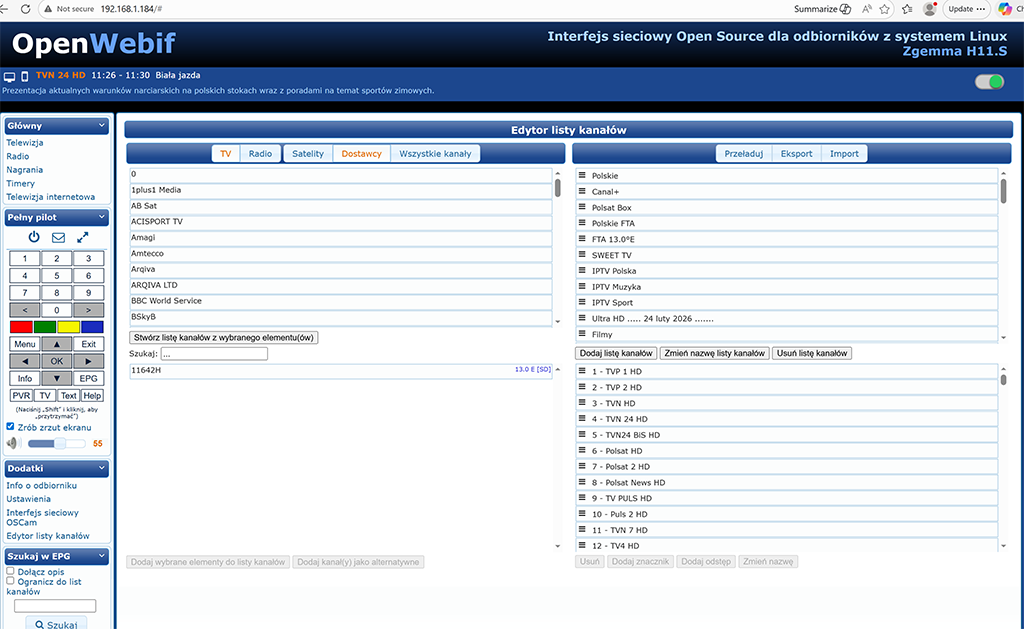The height and width of the screenshot is (629, 1024).
Task: Click the Dodaj listę kanałów button
Action: (616, 353)
